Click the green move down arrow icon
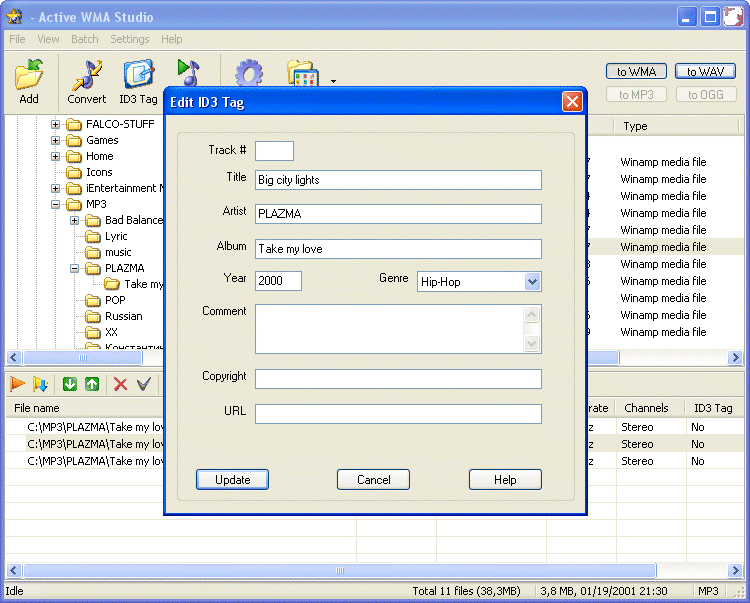 point(70,384)
